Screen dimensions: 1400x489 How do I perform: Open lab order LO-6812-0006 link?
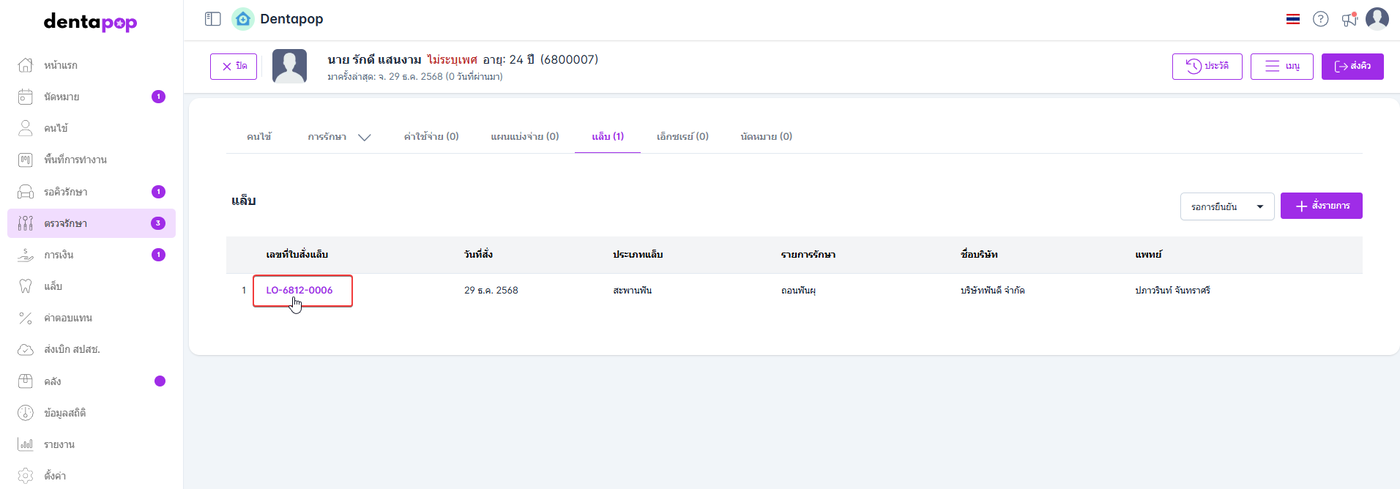click(x=299, y=290)
